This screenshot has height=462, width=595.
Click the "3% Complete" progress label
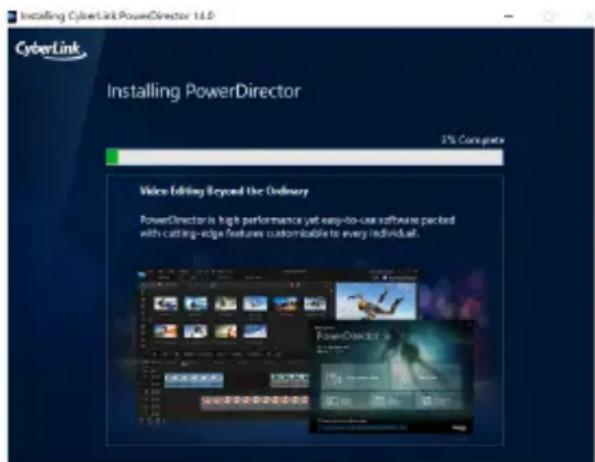472,140
